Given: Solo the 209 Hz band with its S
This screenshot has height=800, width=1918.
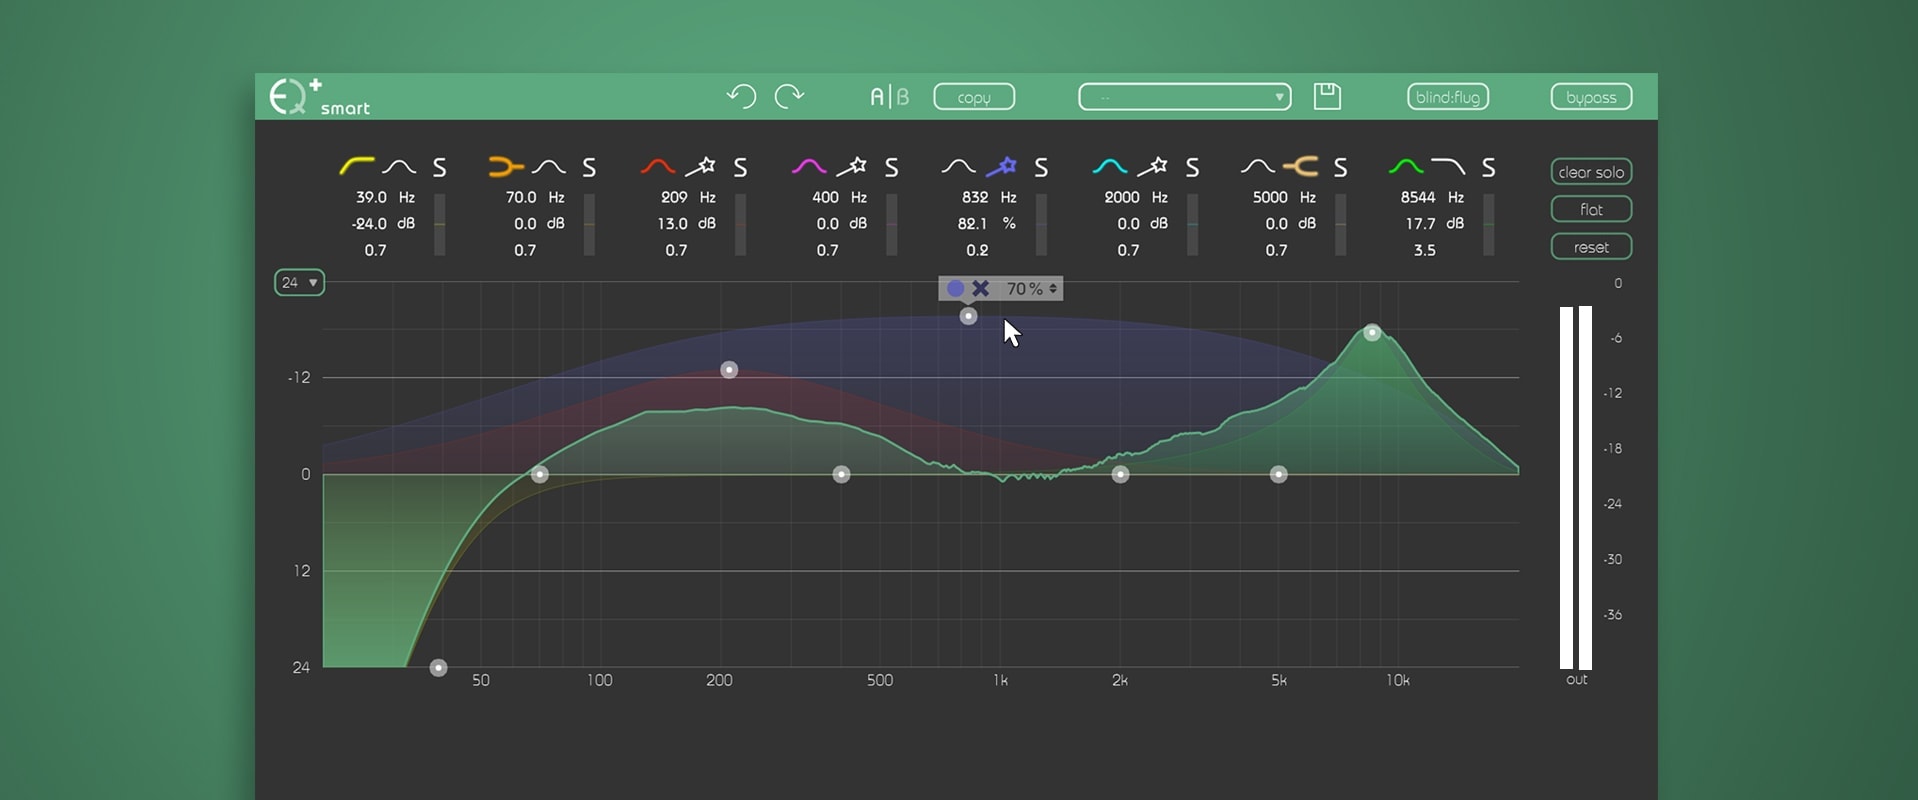Looking at the screenshot, I should tap(740, 167).
